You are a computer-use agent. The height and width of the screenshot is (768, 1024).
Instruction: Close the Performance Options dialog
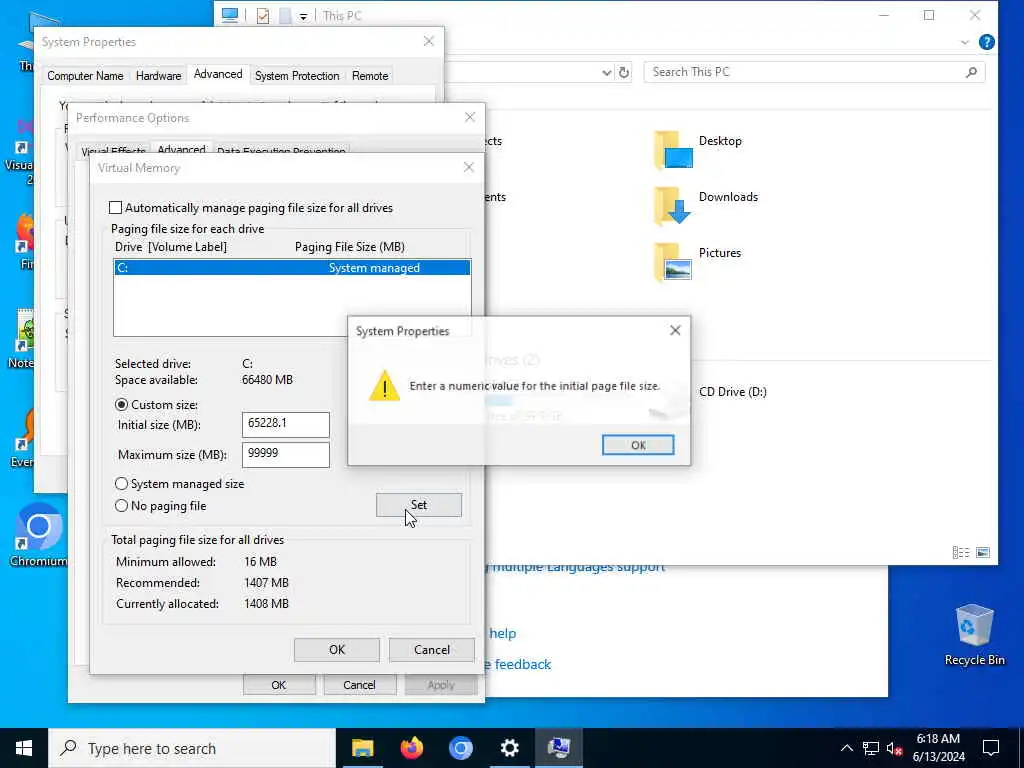[x=470, y=117]
